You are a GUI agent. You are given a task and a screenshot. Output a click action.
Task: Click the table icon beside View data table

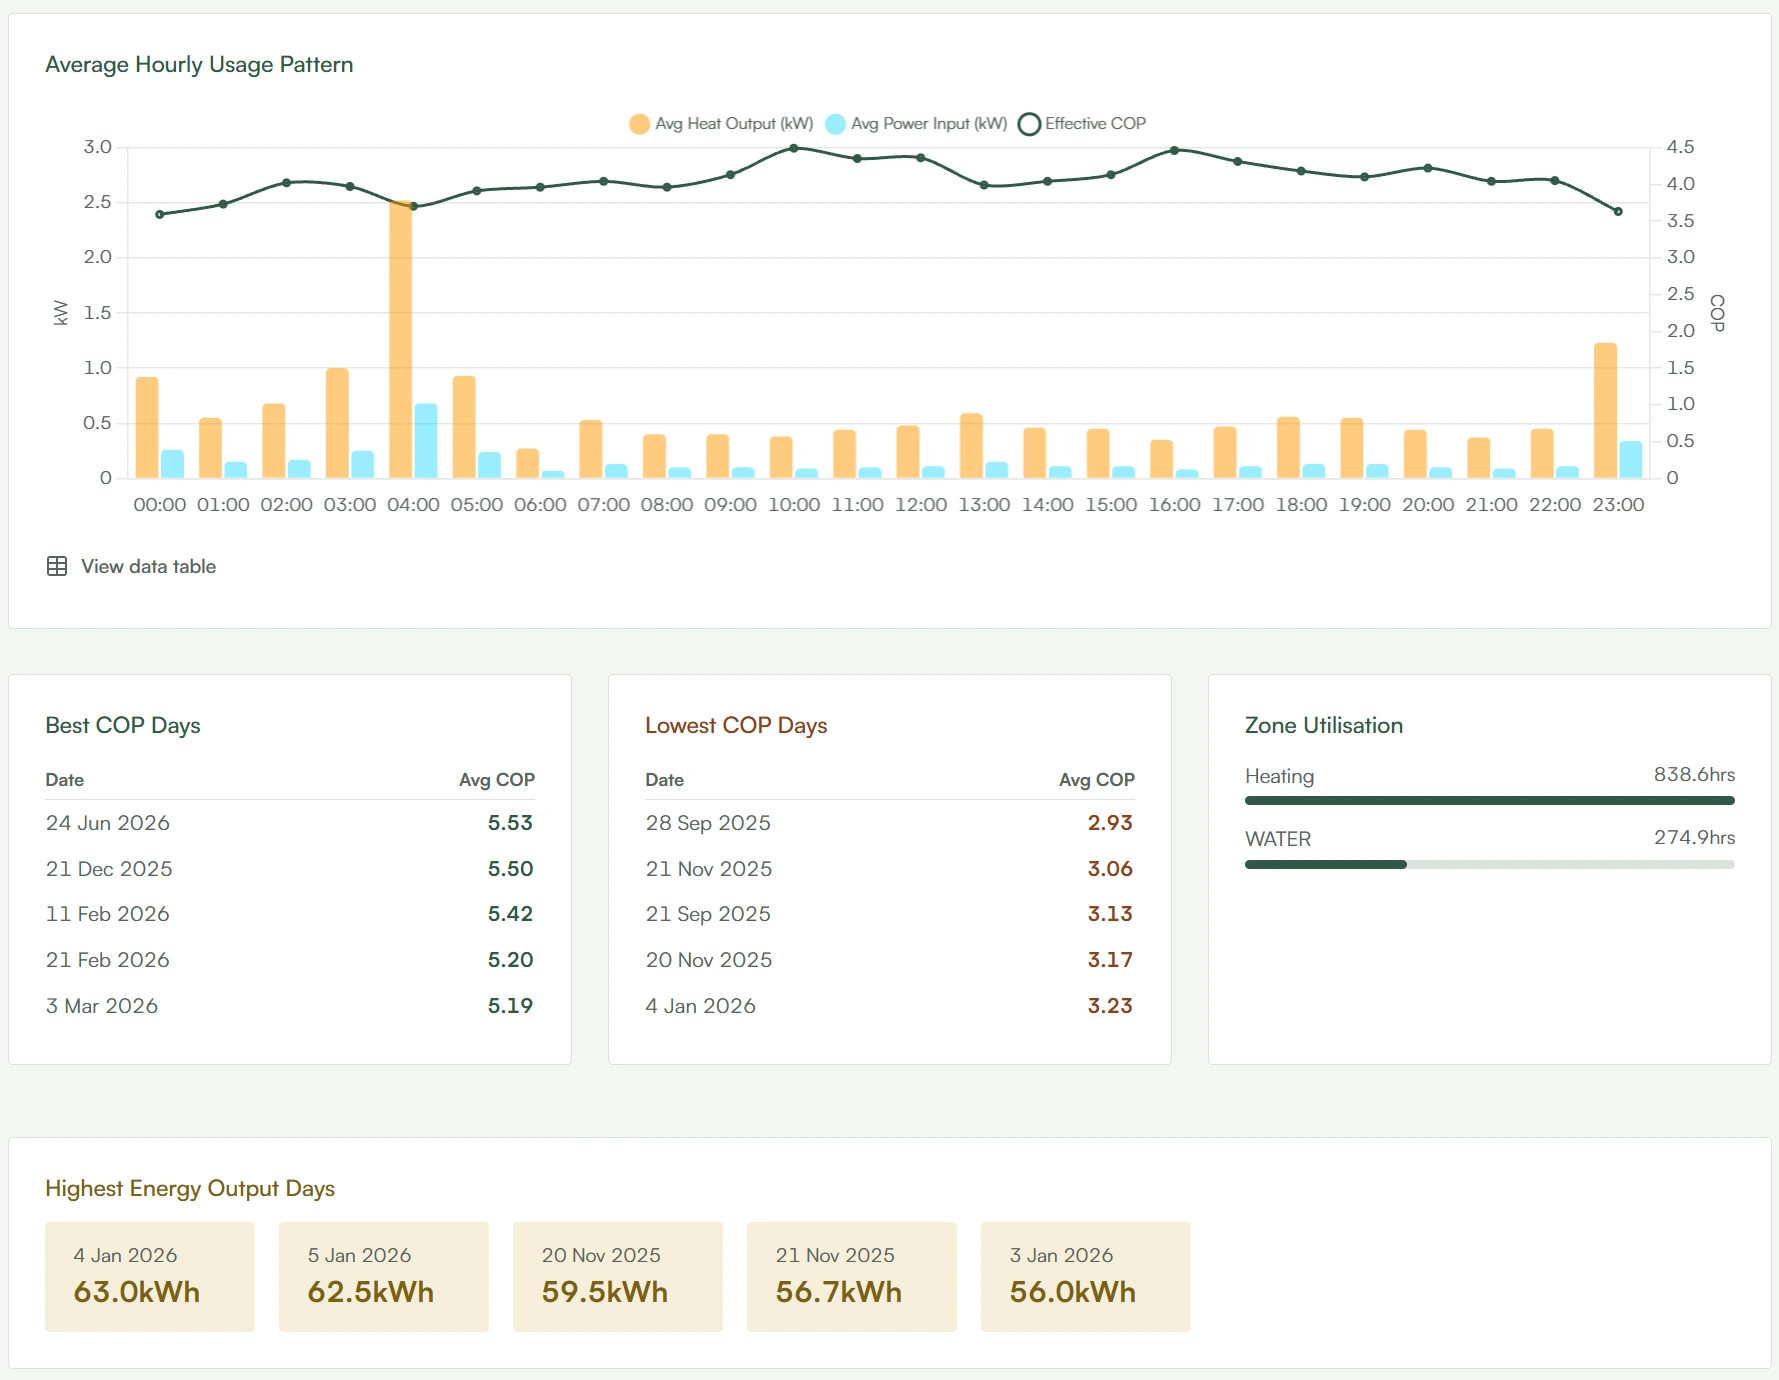(x=57, y=566)
